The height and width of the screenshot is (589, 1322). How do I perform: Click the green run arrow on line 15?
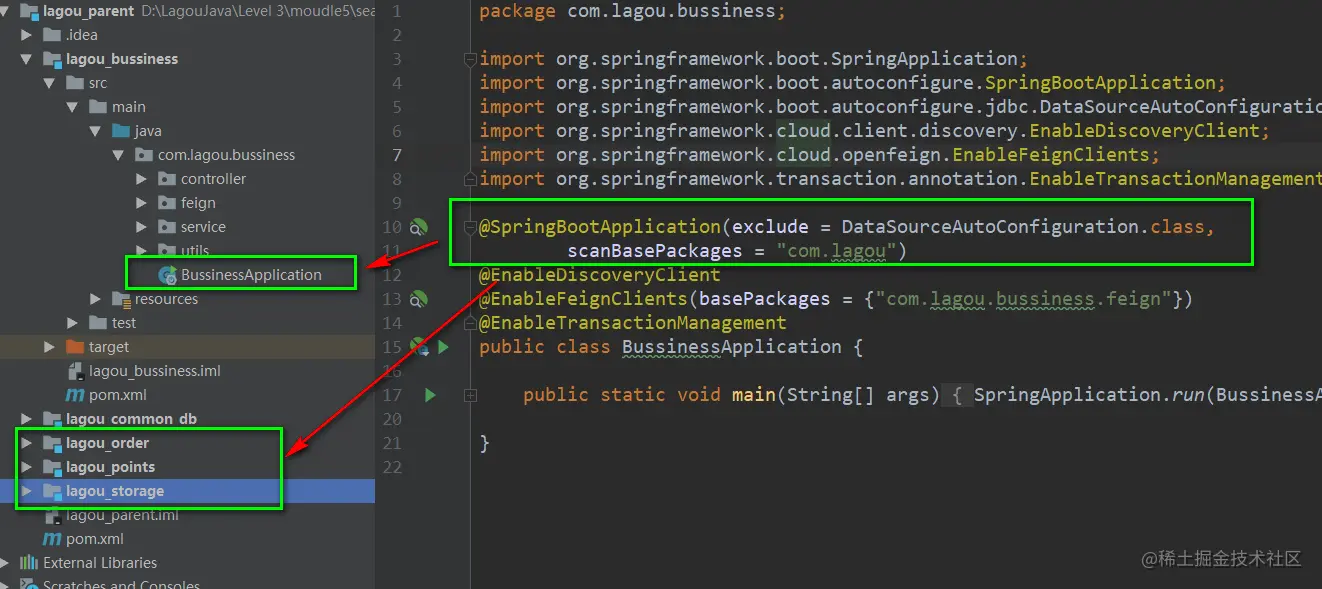pos(443,347)
